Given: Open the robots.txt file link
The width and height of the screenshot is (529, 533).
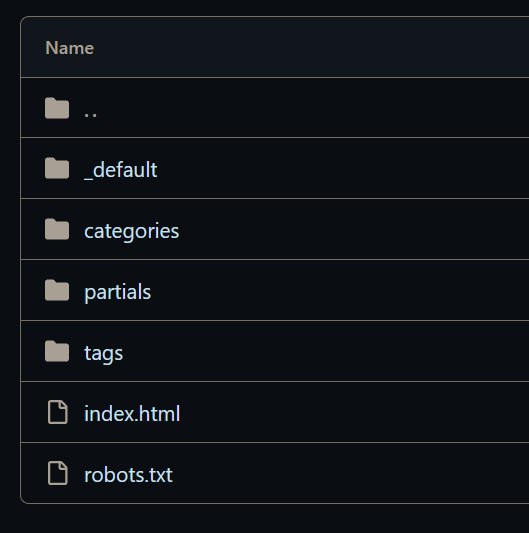Looking at the screenshot, I should click(x=129, y=475).
